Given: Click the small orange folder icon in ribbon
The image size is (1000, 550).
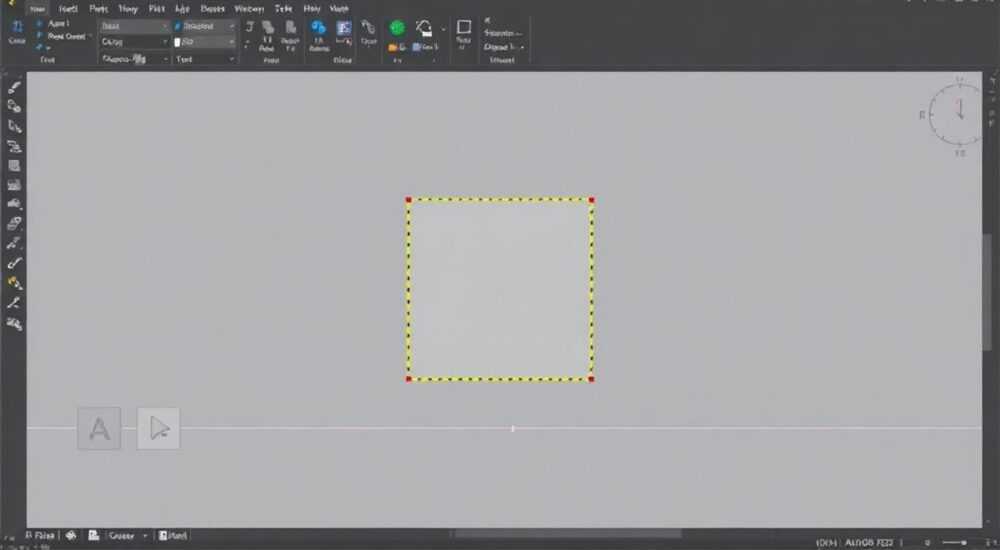Looking at the screenshot, I should tap(393, 47).
